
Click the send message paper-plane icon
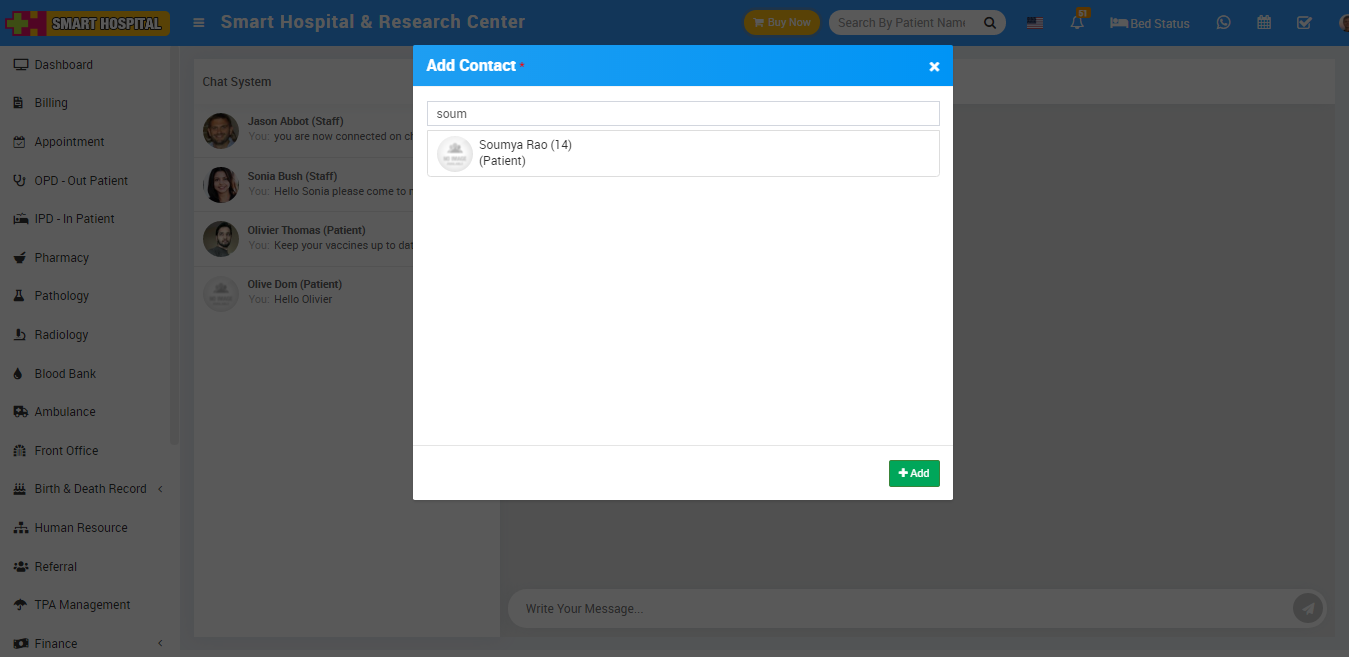[1308, 607]
